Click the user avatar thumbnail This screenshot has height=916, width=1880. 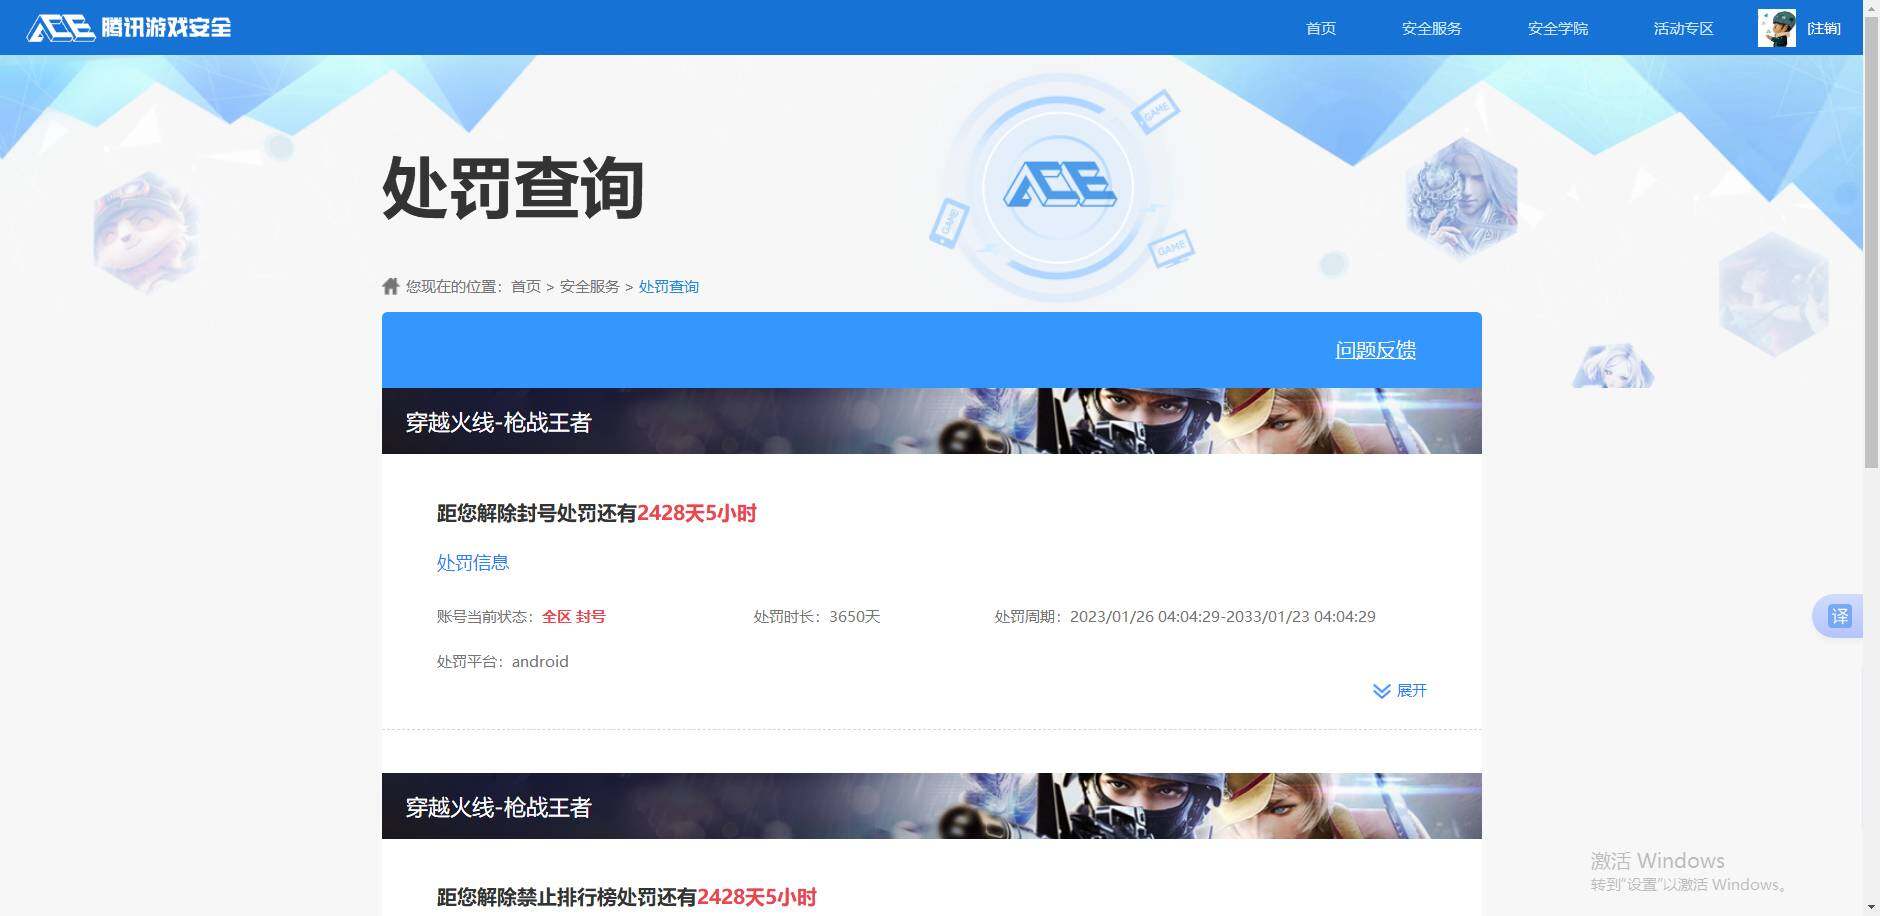point(1776,28)
